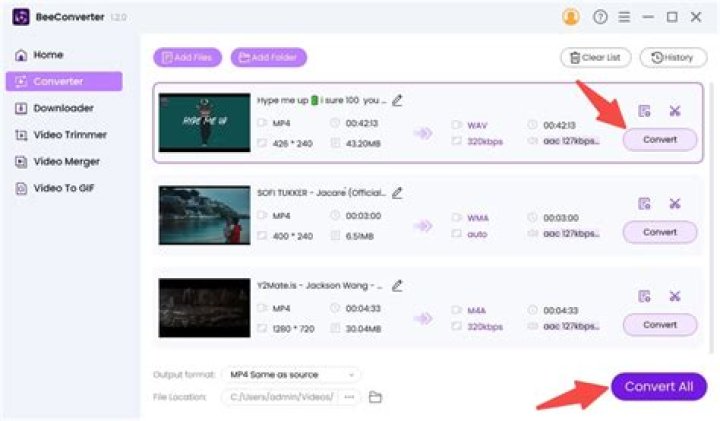Click the scissors trim icon for SOFI TUKKER video

[x=674, y=203]
